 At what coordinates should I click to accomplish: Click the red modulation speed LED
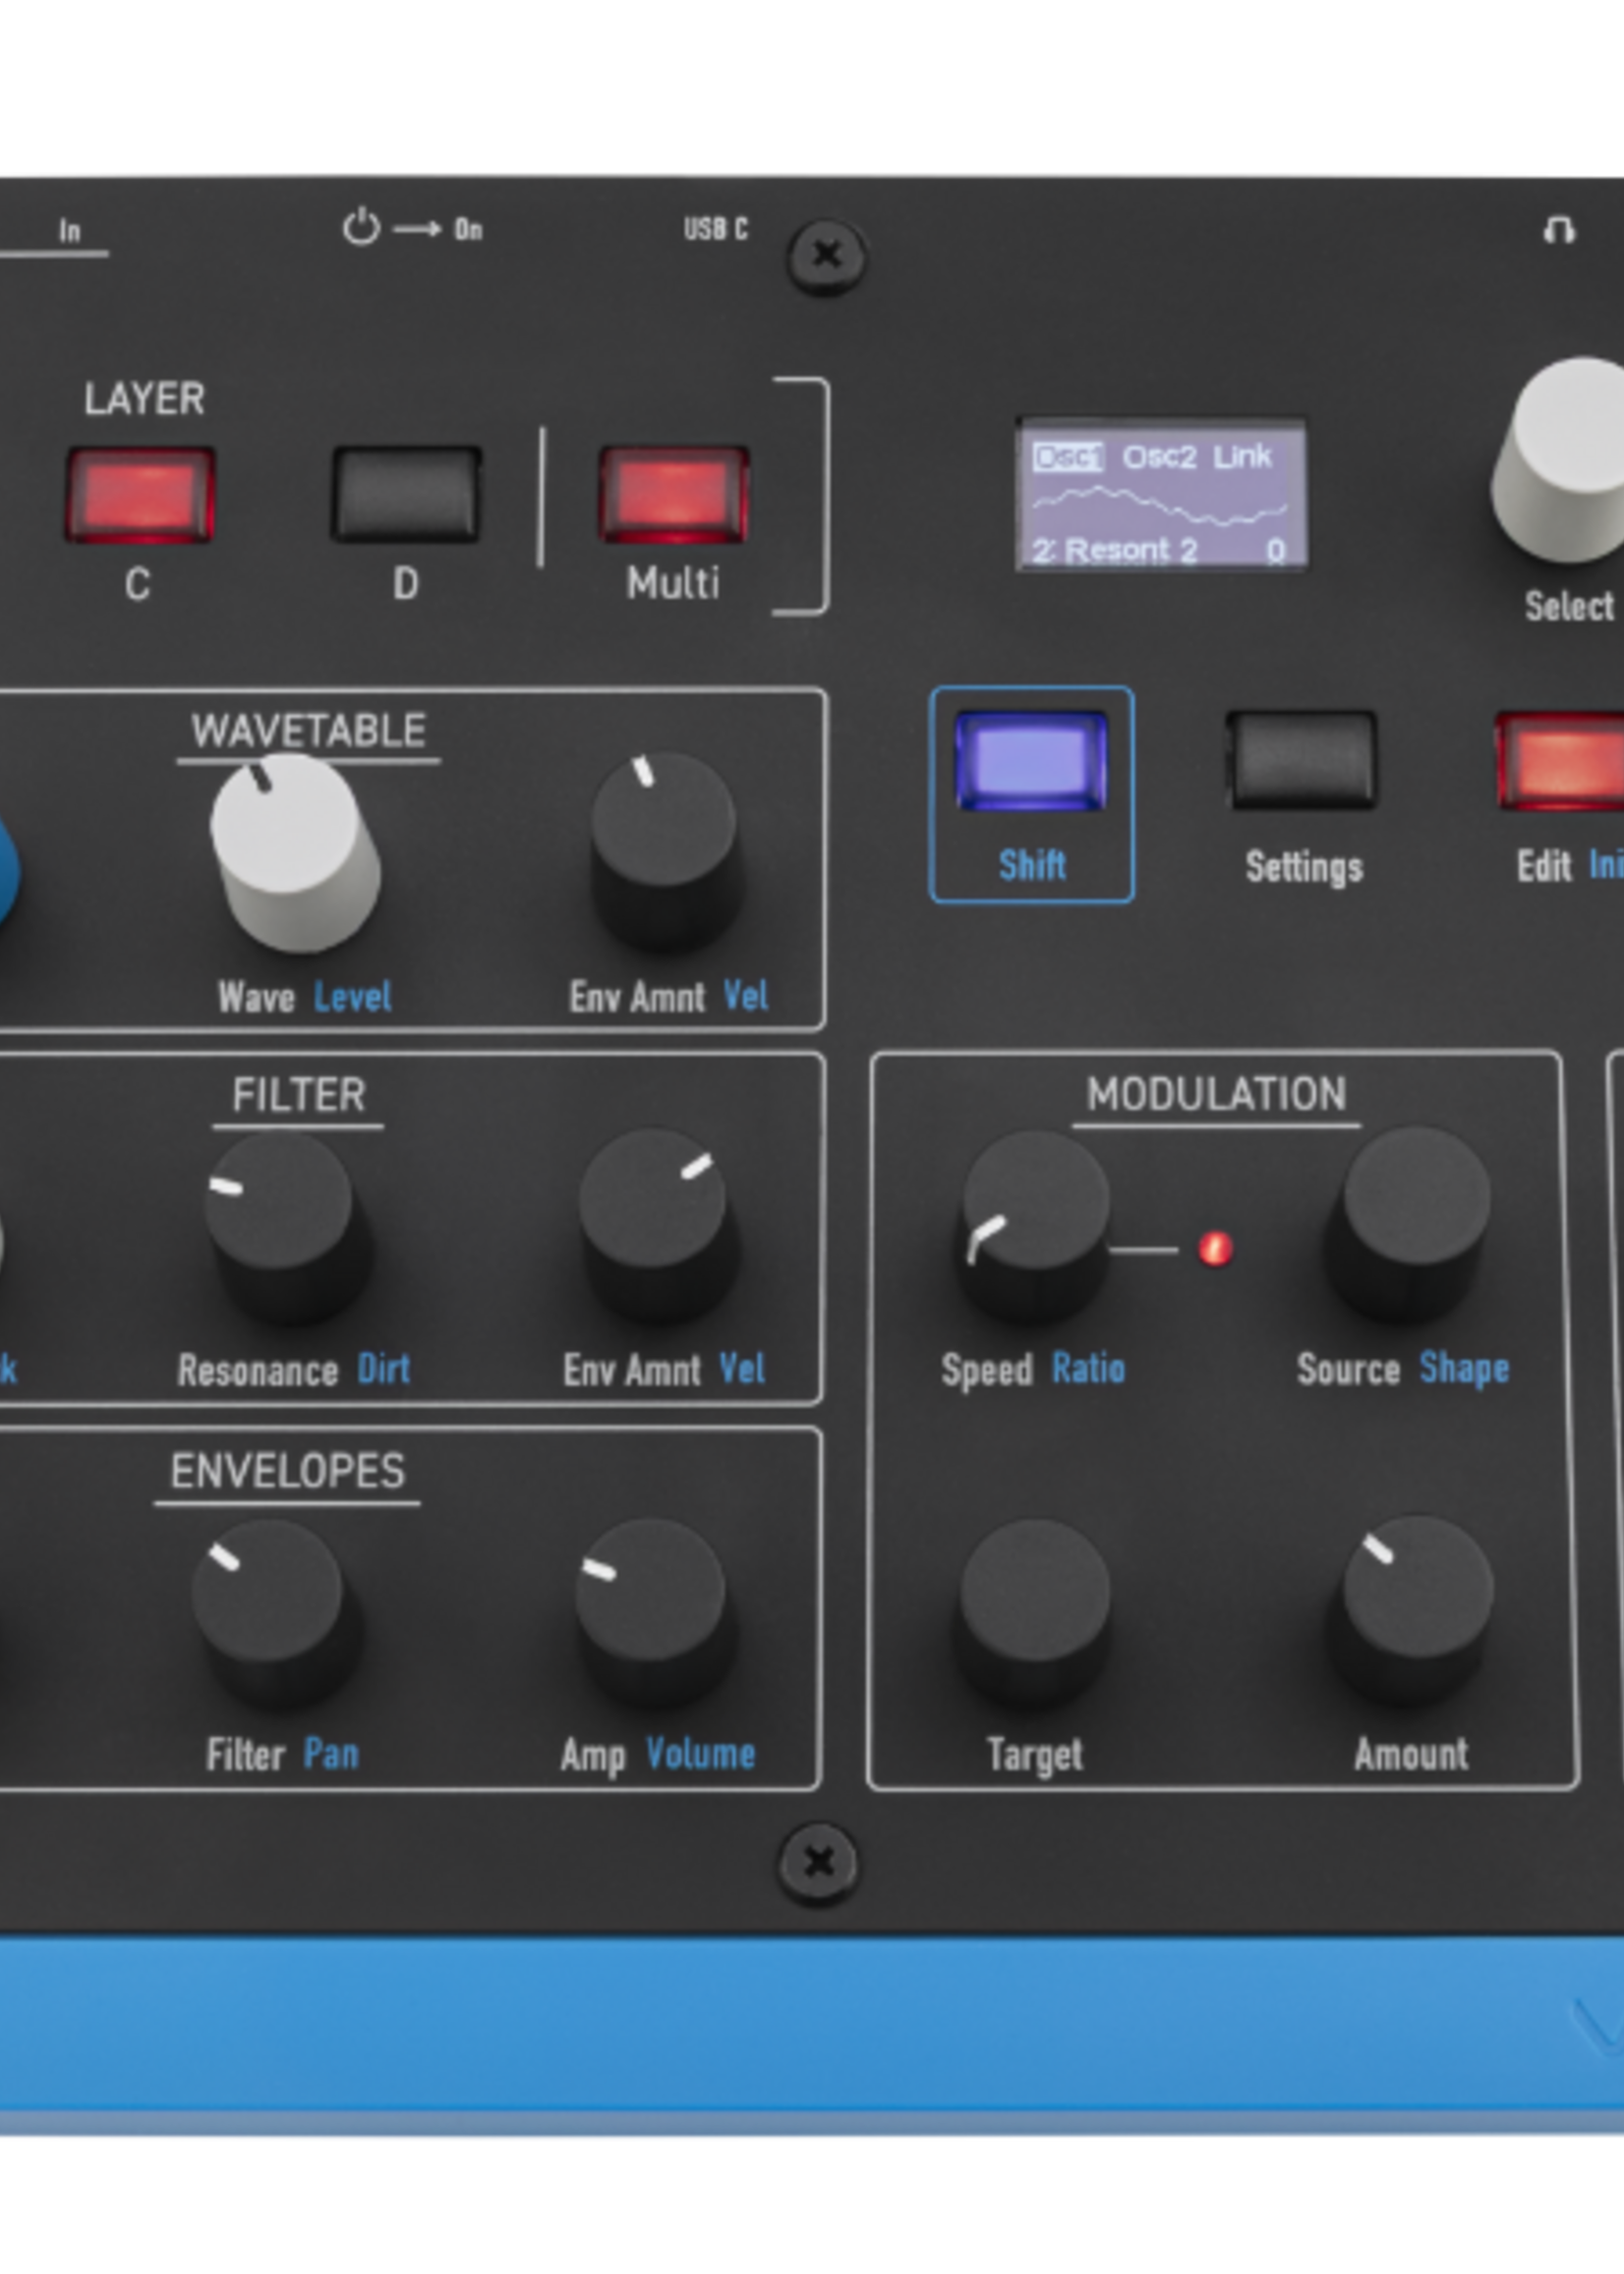[1215, 1249]
